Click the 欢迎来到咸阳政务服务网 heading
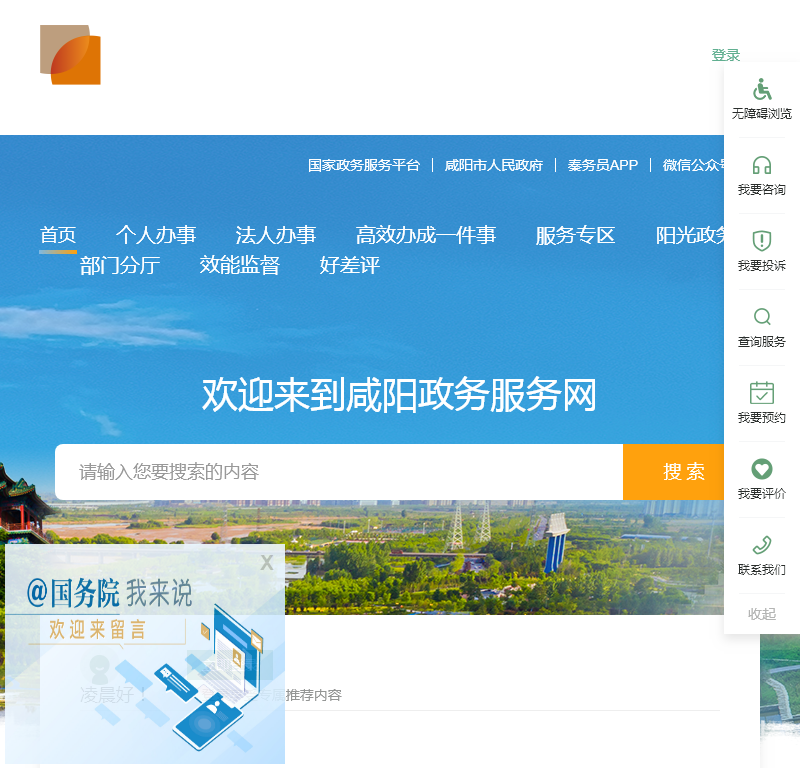800x768 pixels. [399, 394]
